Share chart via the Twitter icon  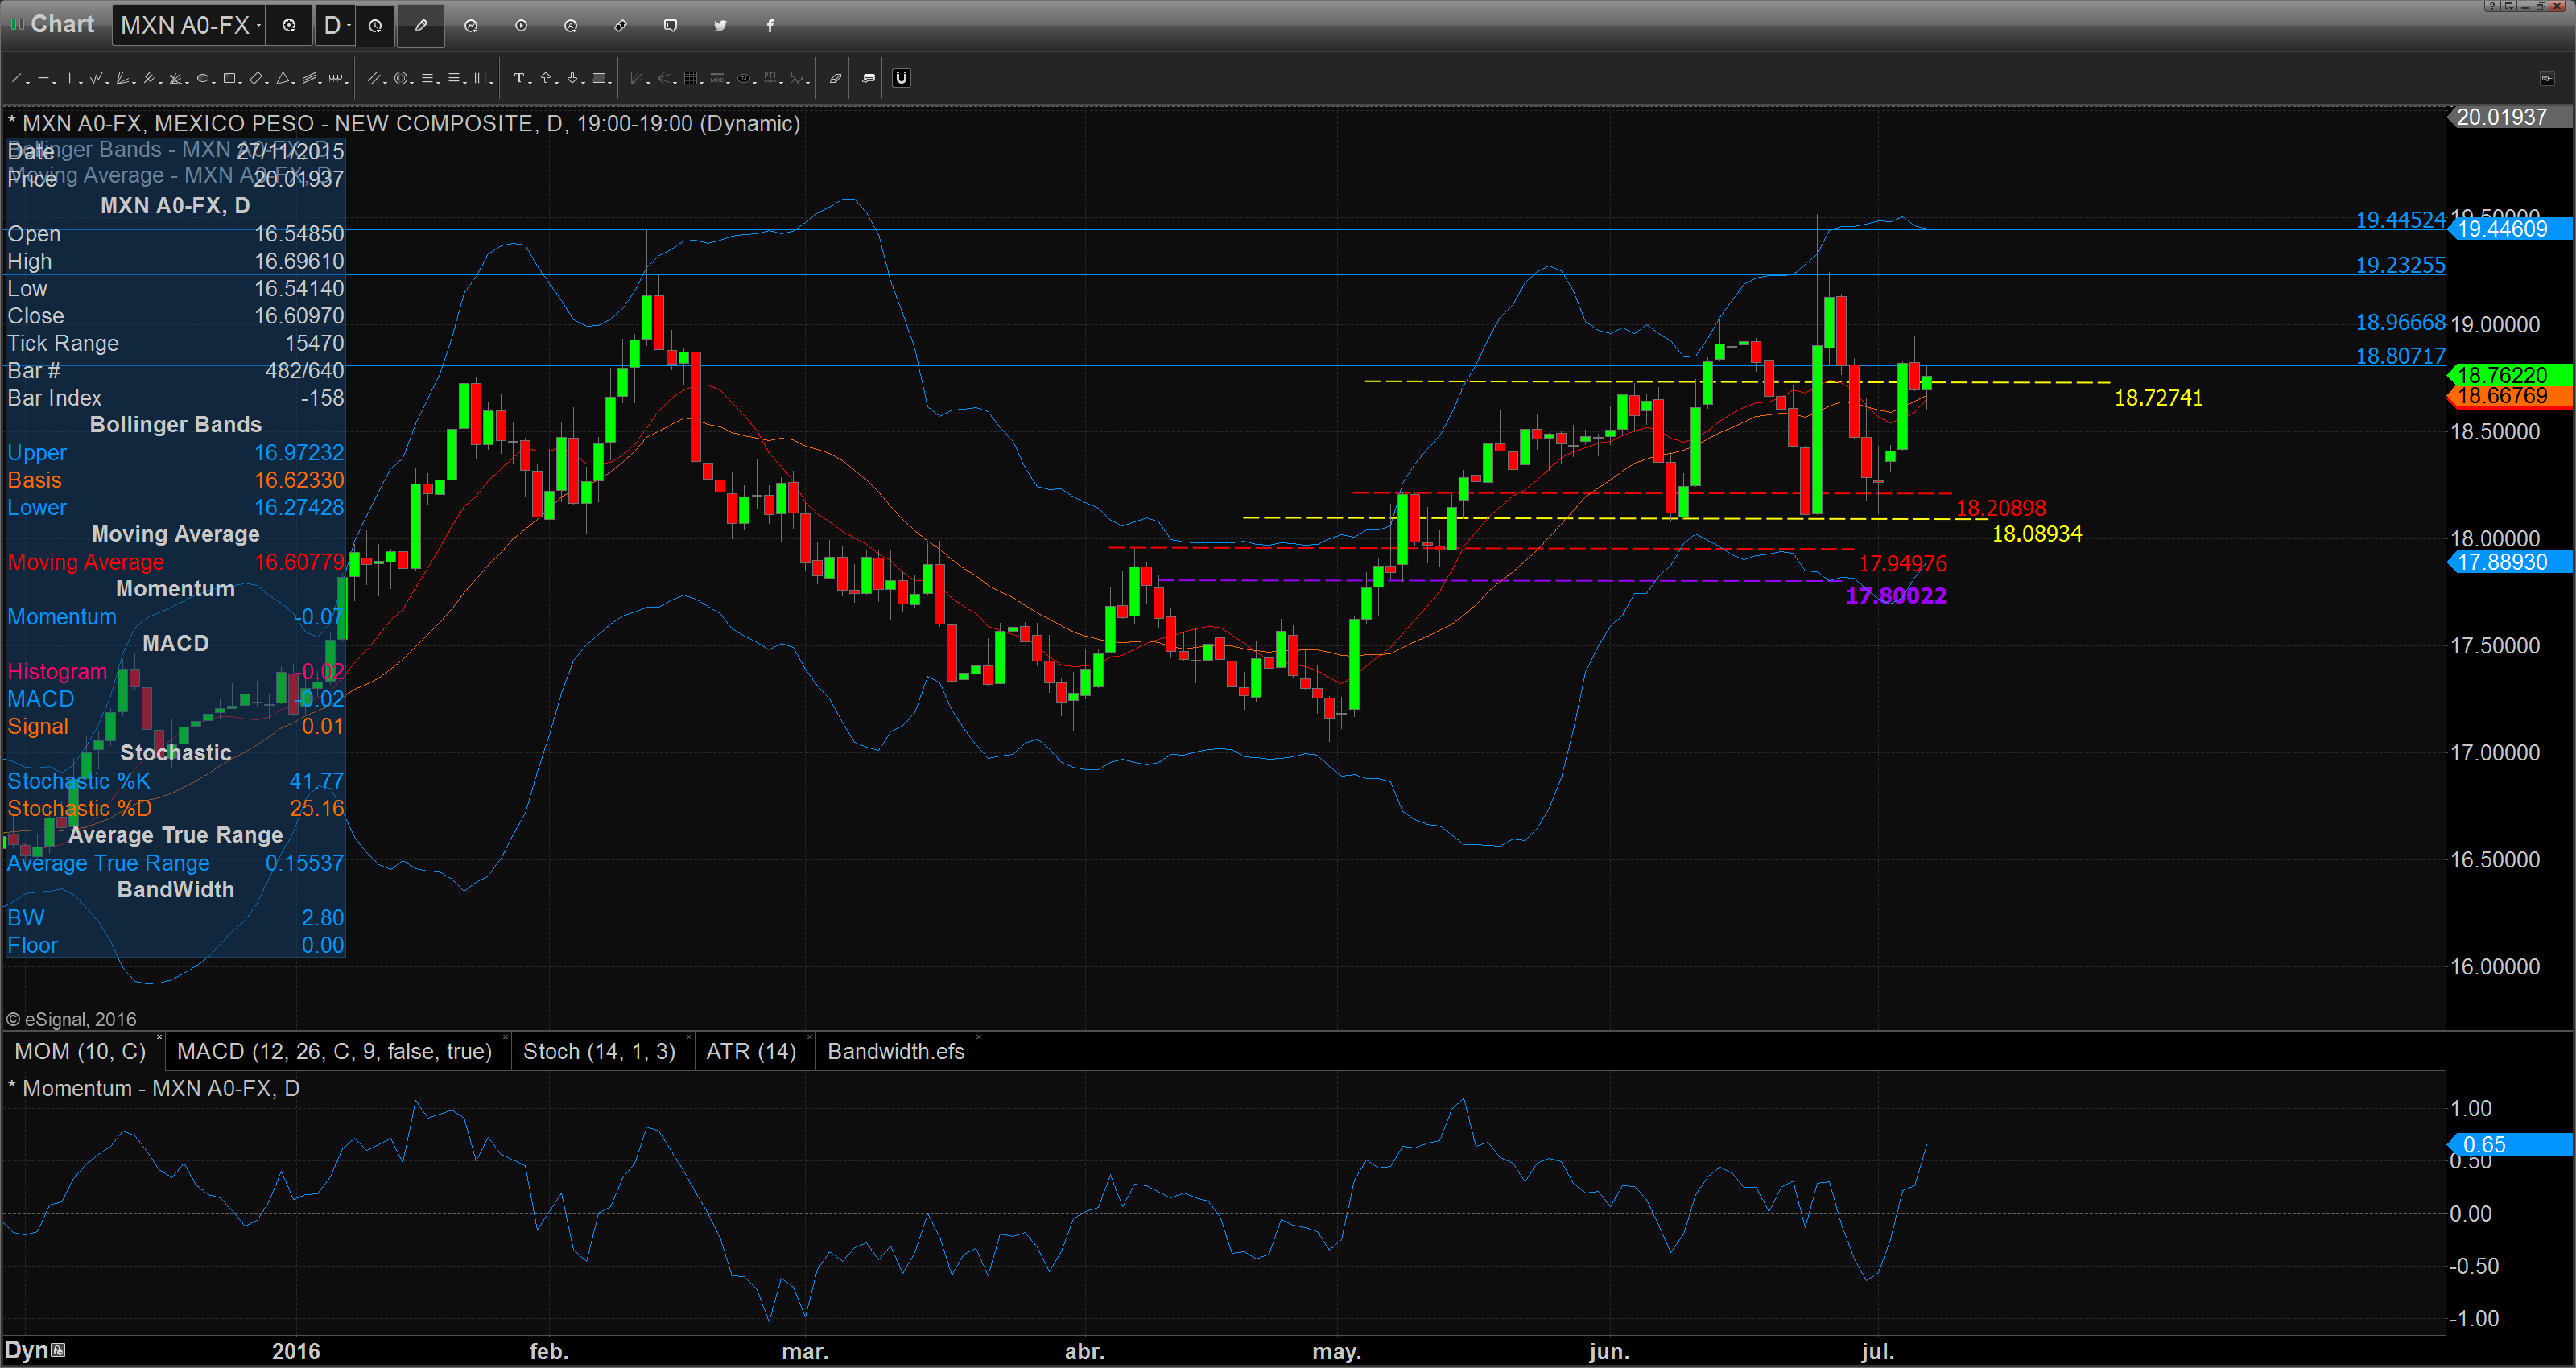(720, 25)
